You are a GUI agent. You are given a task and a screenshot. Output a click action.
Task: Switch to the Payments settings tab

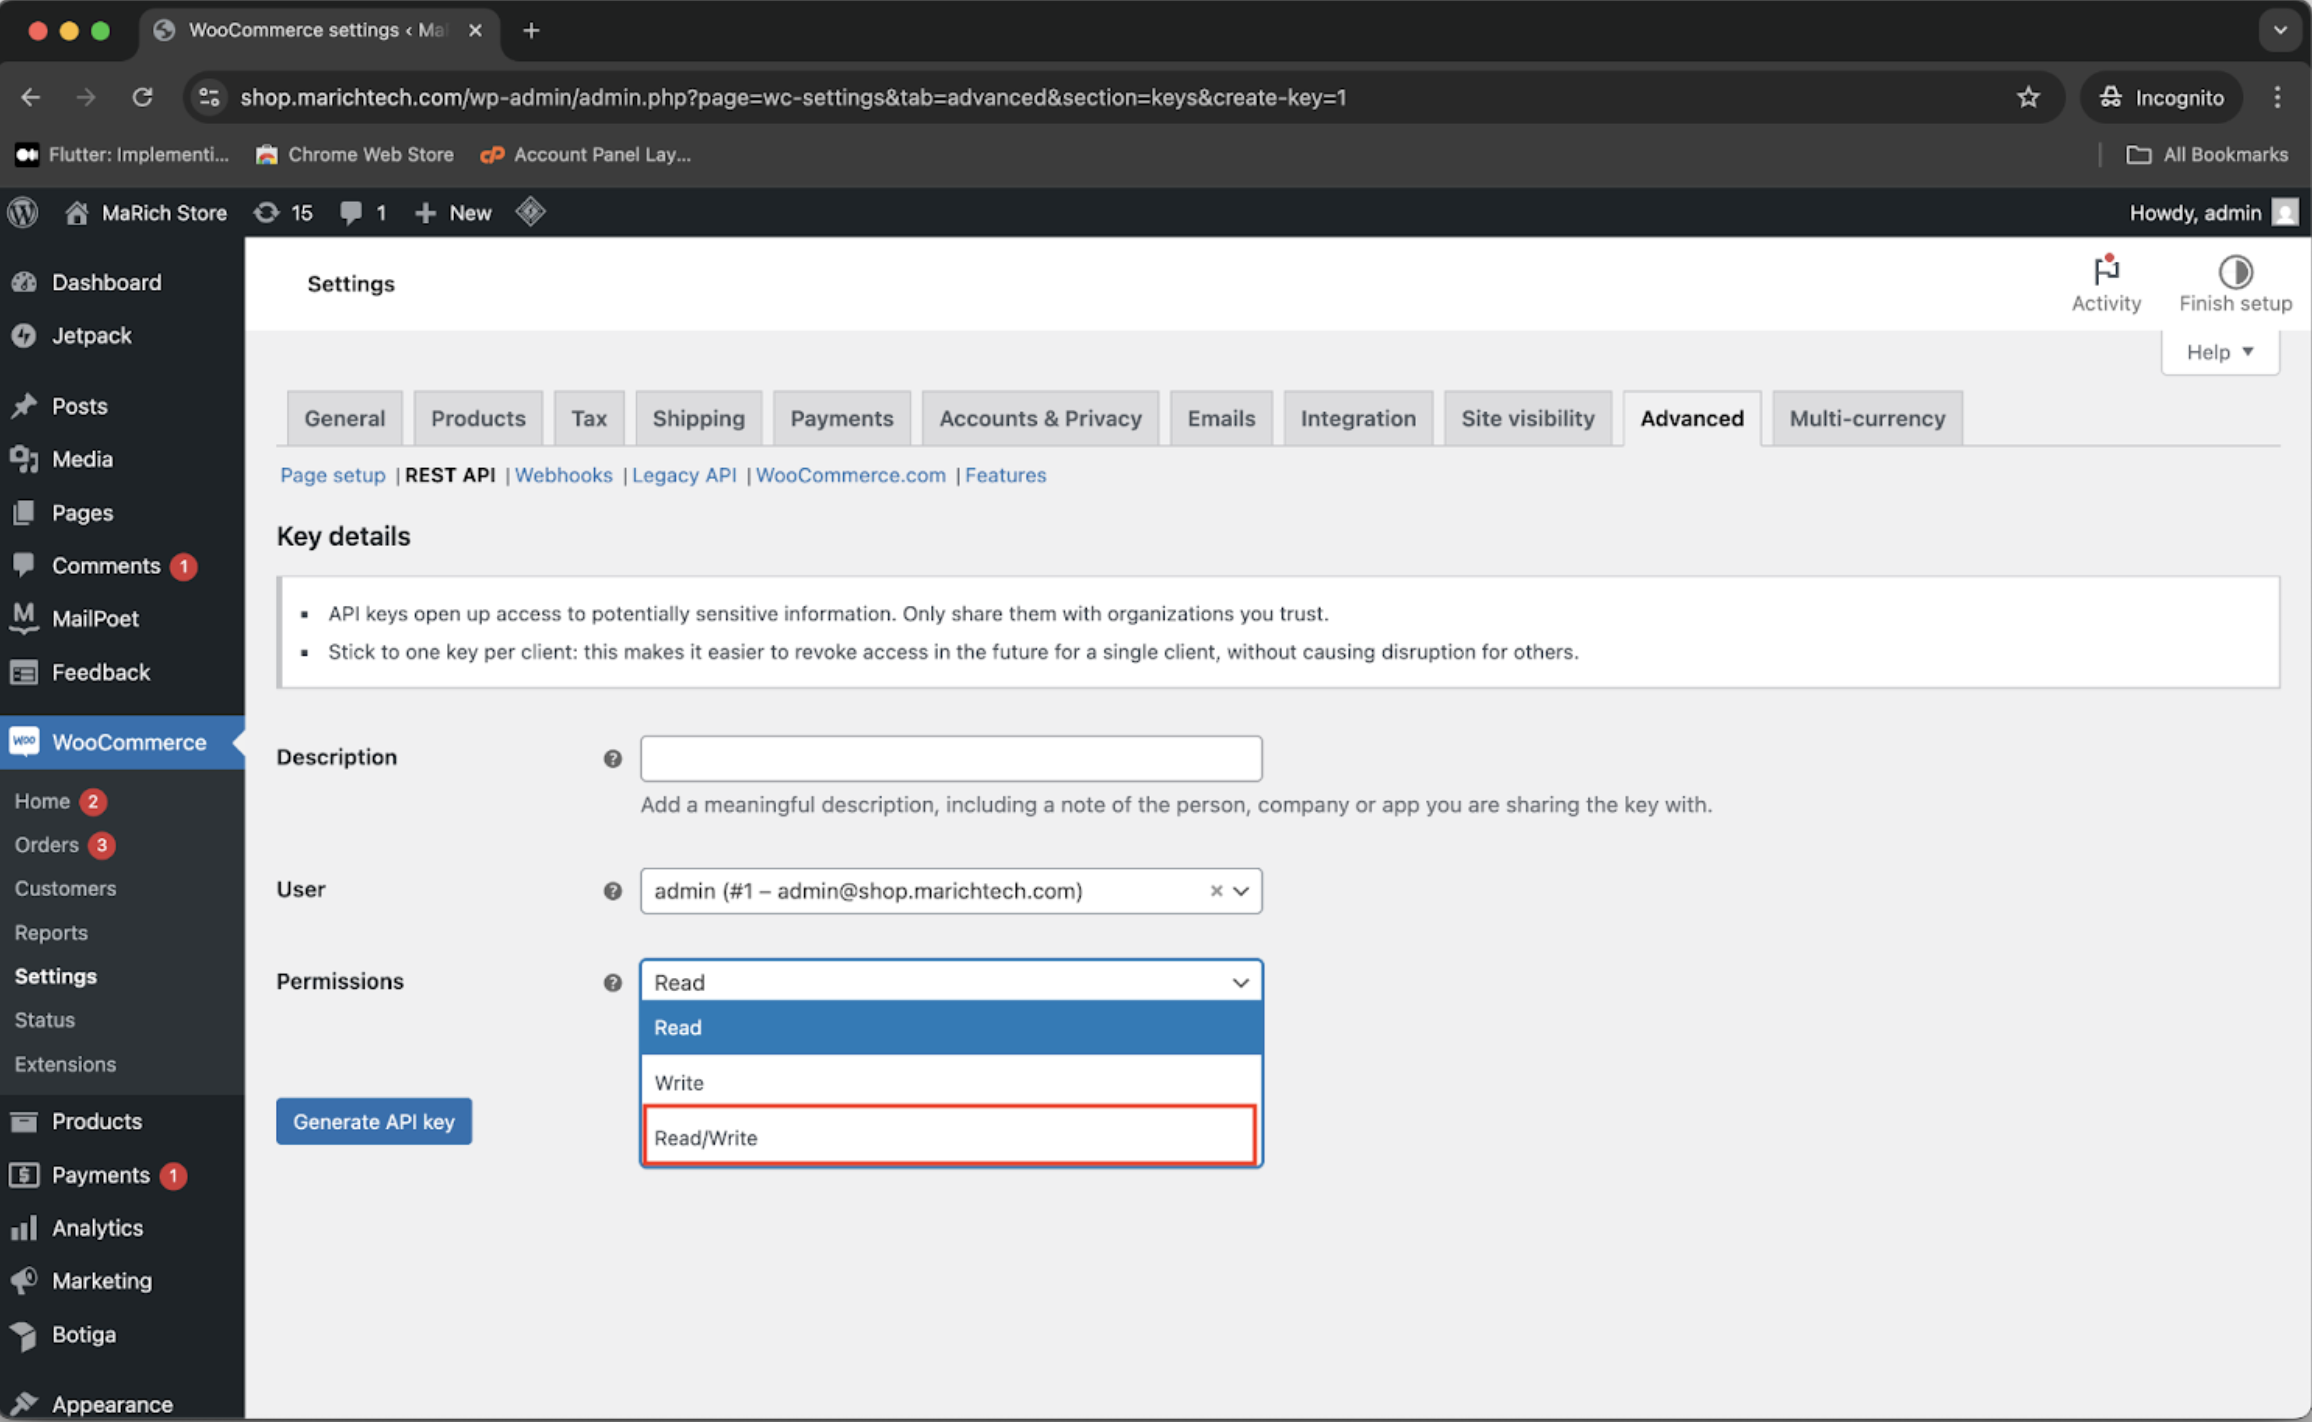(x=841, y=418)
